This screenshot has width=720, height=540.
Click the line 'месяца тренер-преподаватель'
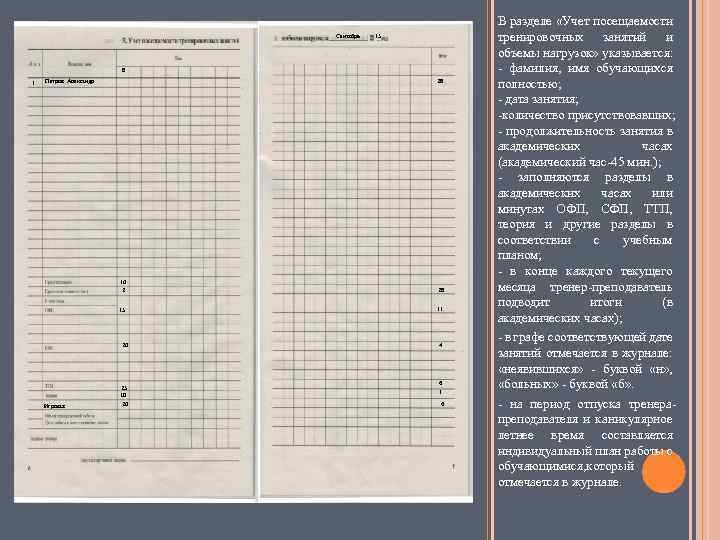coord(585,287)
